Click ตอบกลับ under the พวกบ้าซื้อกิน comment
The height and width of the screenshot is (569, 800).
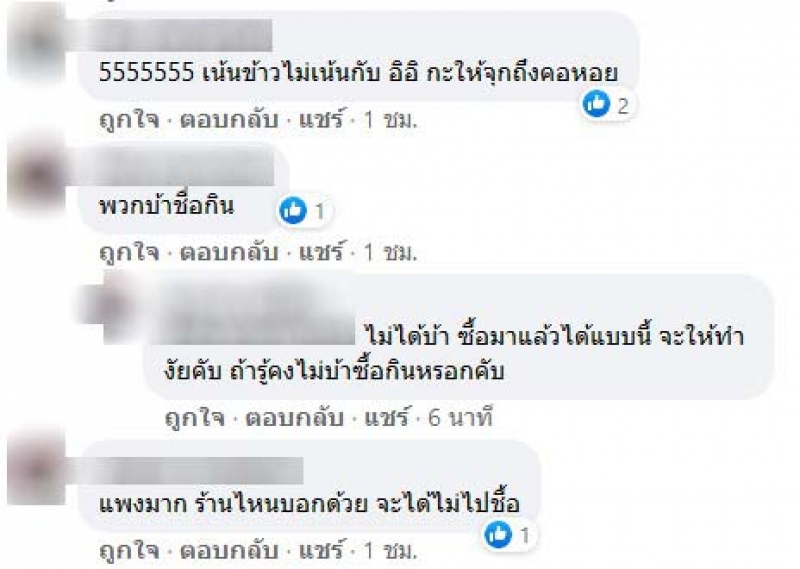[x=229, y=253]
